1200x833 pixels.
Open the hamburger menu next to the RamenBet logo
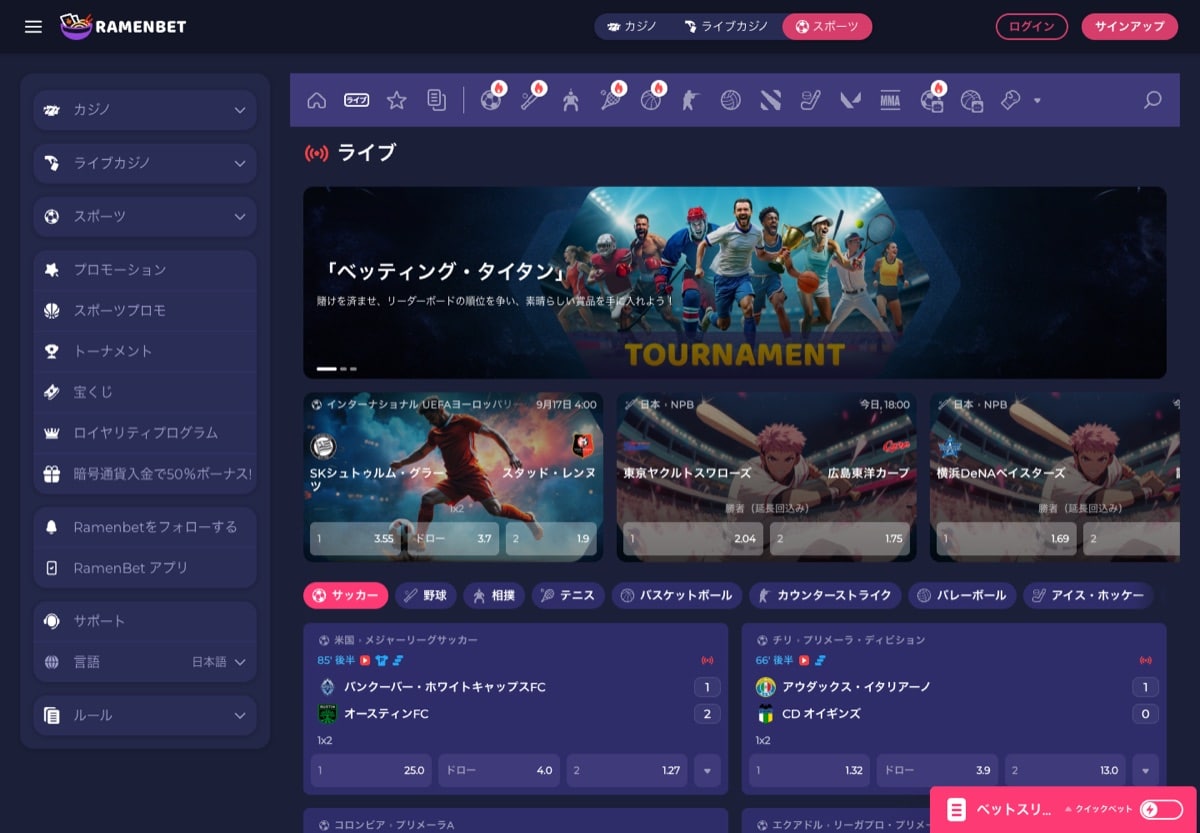pyautogui.click(x=33, y=27)
